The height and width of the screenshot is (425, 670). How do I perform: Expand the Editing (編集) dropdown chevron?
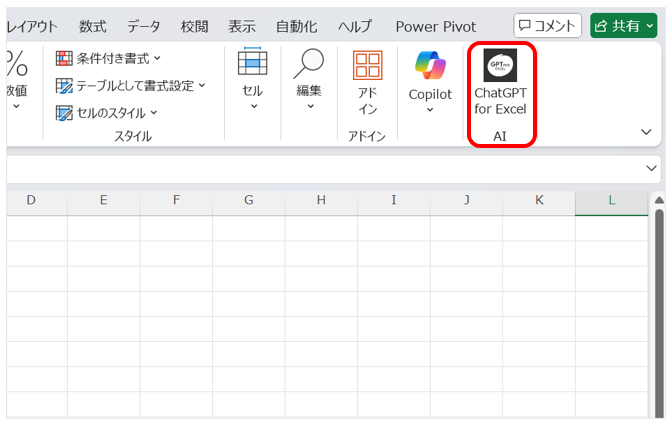tap(310, 106)
